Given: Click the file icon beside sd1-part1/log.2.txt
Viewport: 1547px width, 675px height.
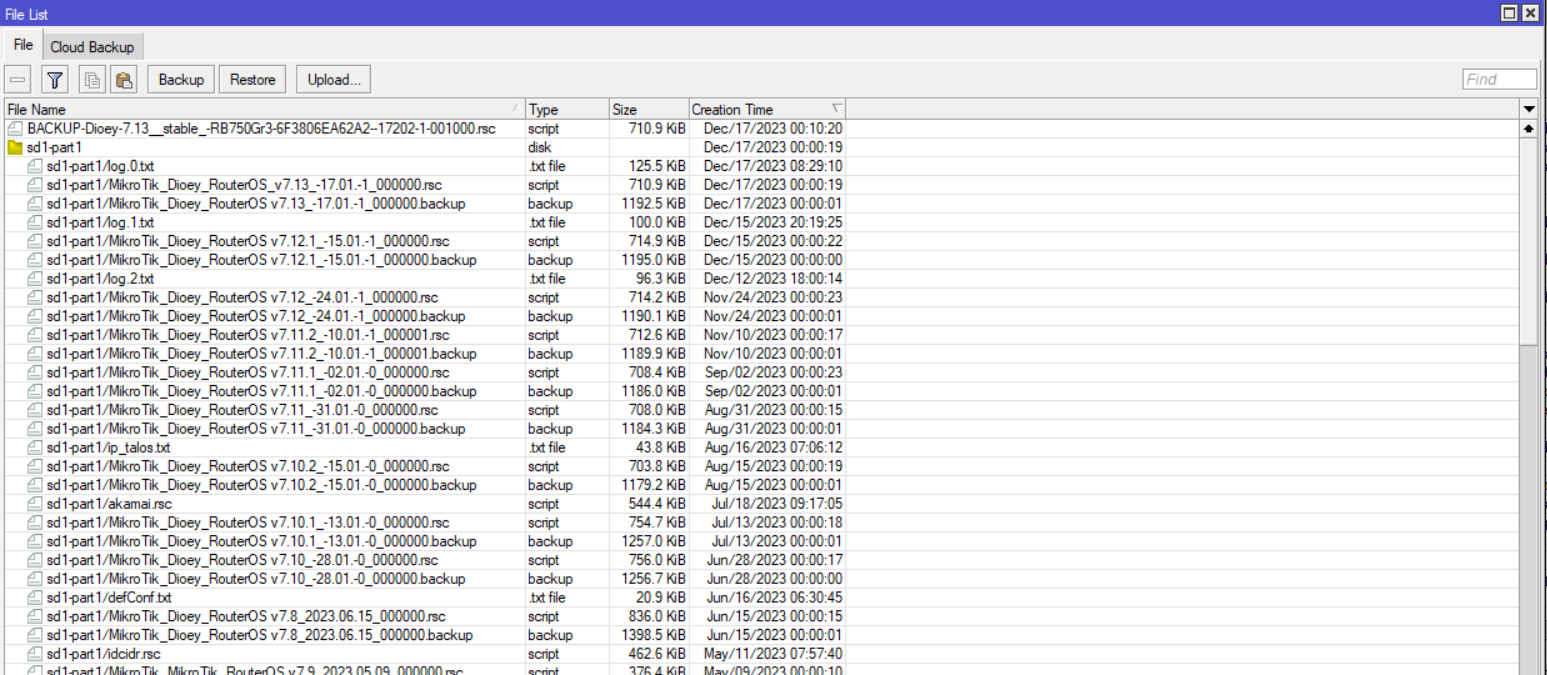Looking at the screenshot, I should coord(35,278).
